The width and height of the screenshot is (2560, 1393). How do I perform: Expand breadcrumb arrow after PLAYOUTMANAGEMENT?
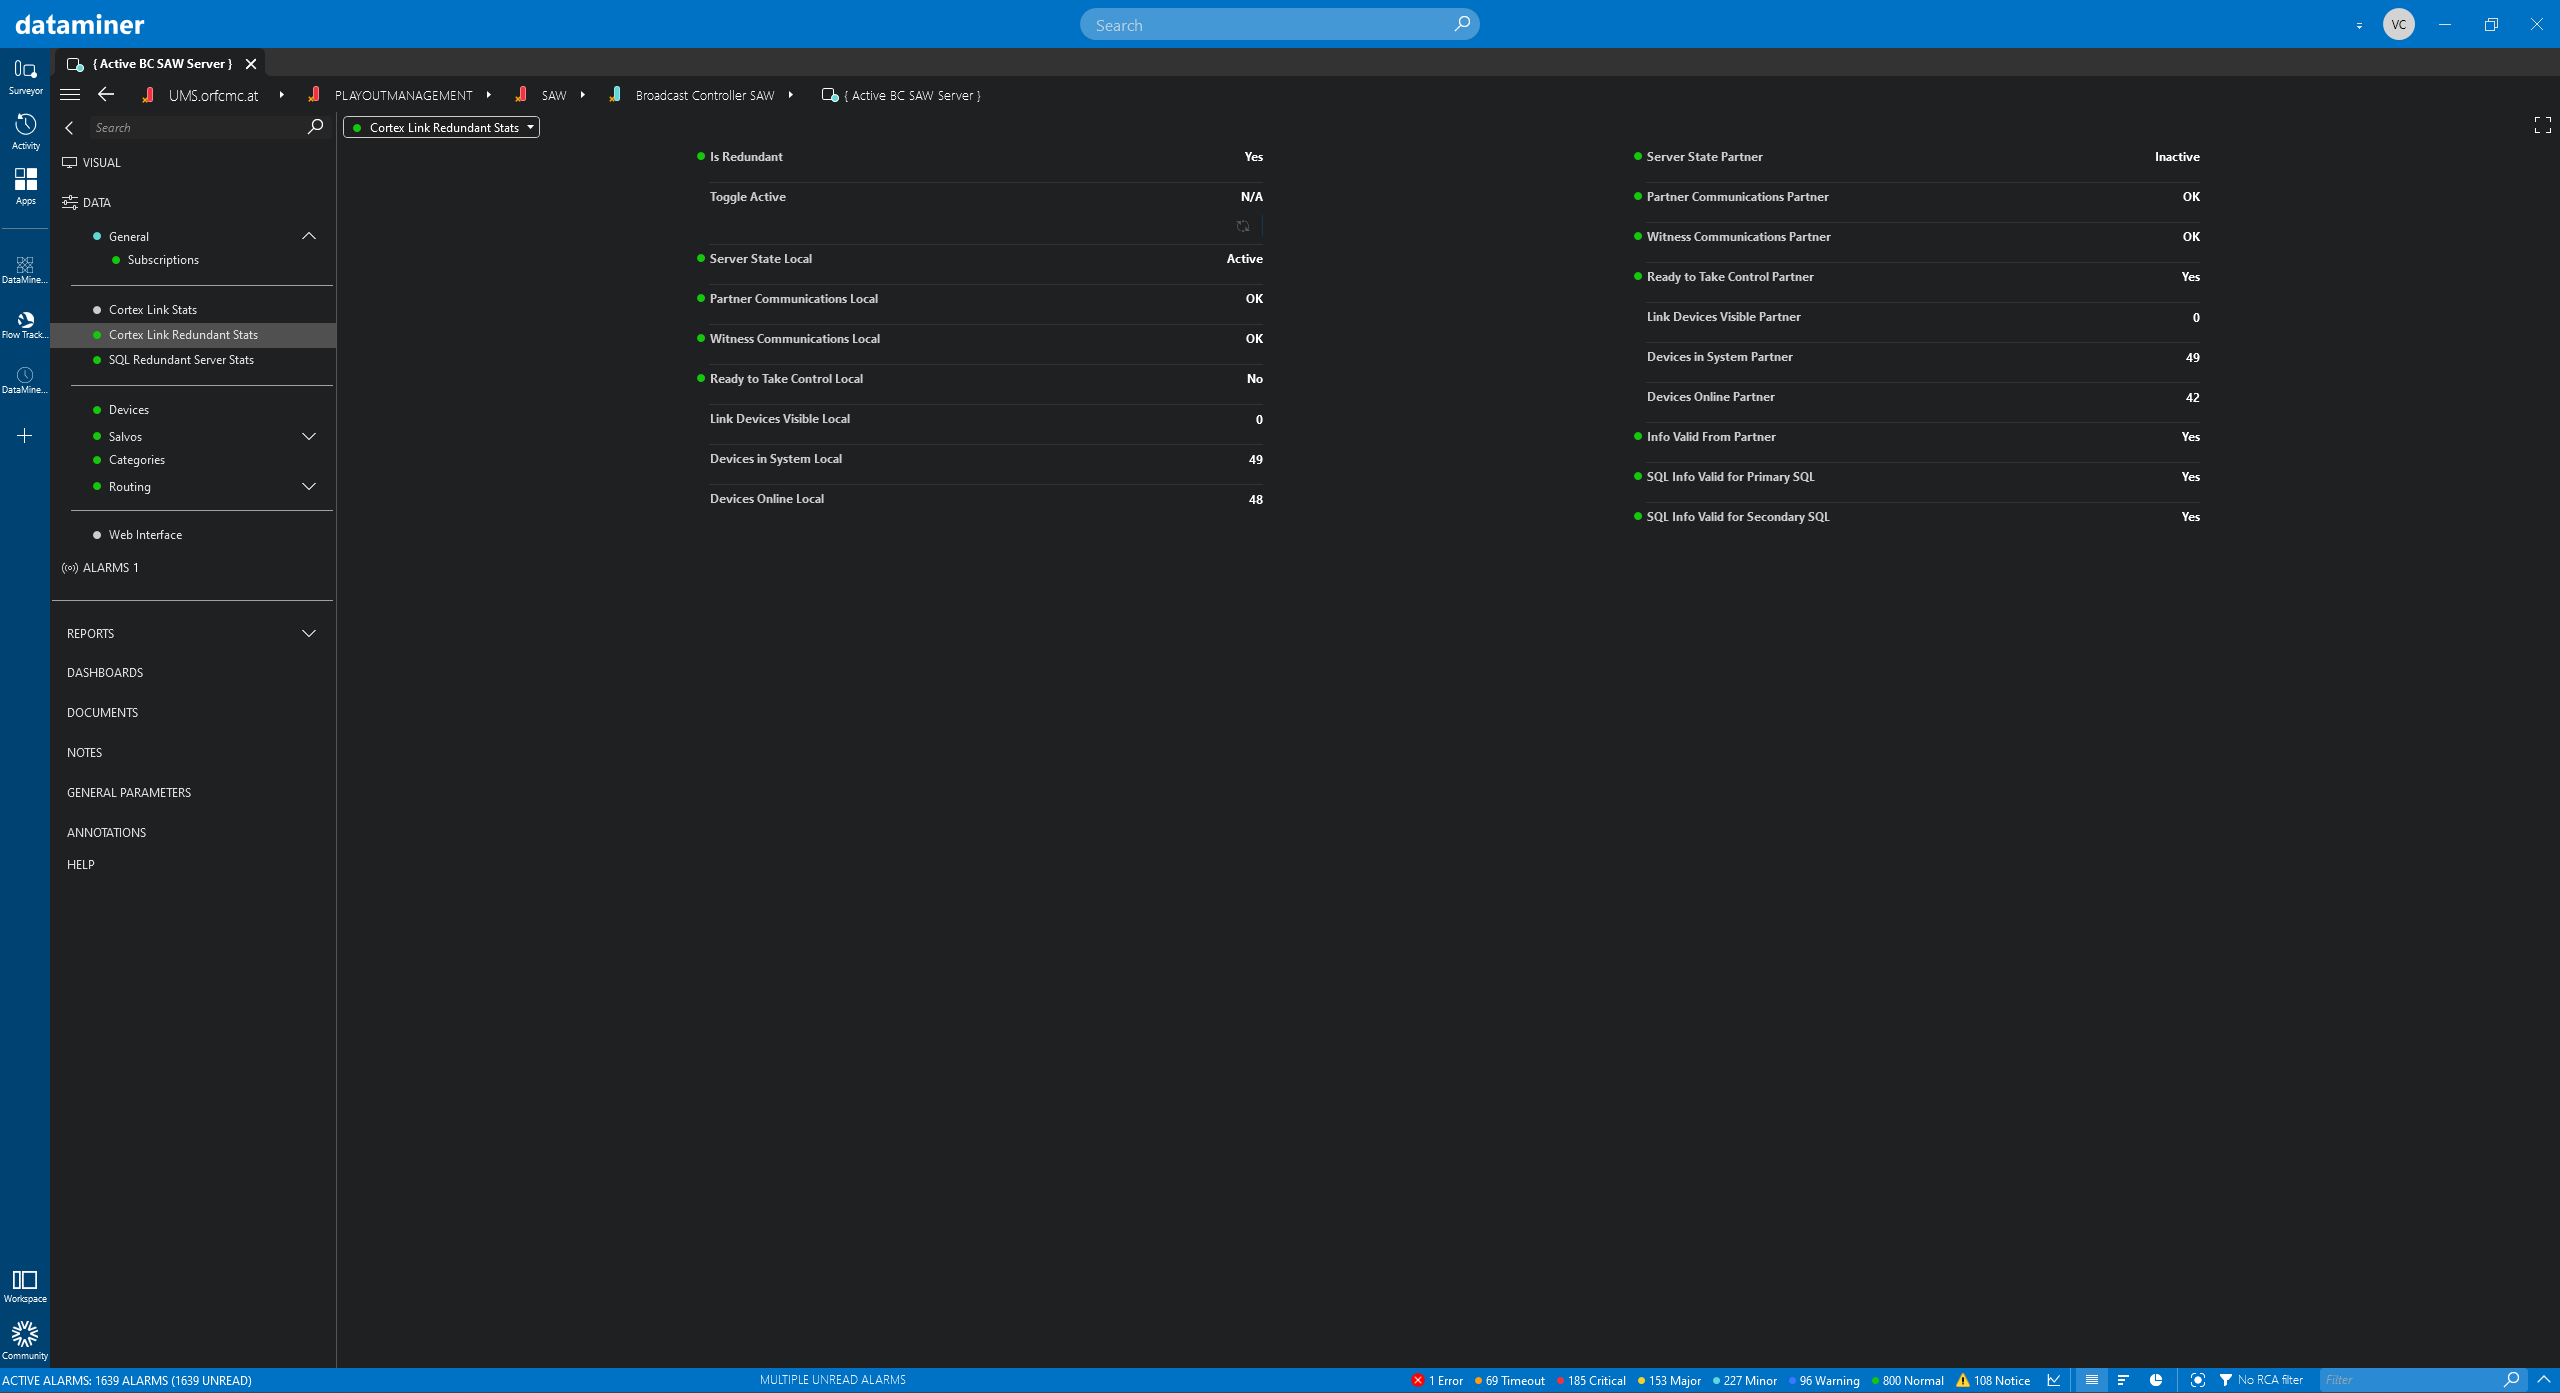[x=489, y=95]
